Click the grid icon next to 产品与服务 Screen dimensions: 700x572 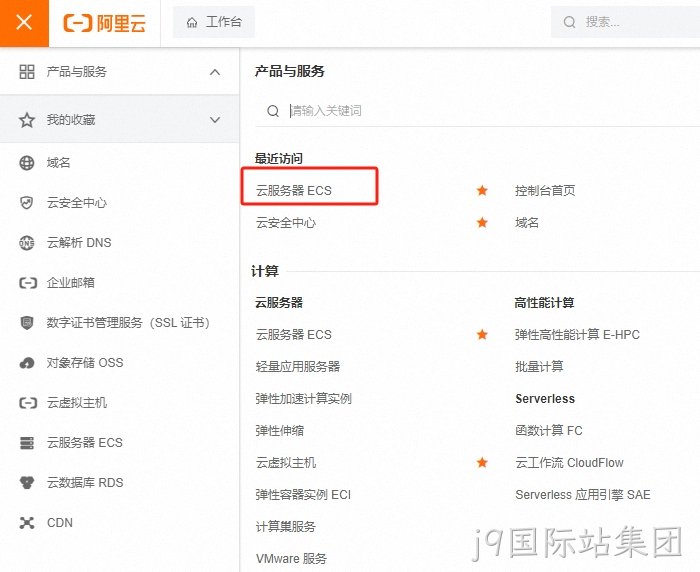pyautogui.click(x=27, y=71)
